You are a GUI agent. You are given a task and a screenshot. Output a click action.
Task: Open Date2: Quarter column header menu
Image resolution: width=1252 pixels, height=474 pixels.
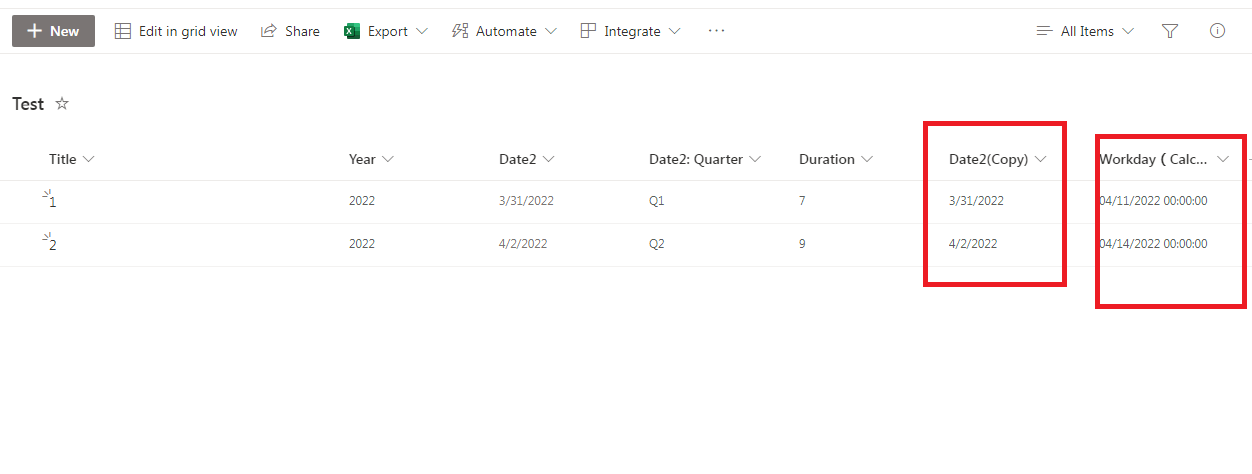click(705, 159)
